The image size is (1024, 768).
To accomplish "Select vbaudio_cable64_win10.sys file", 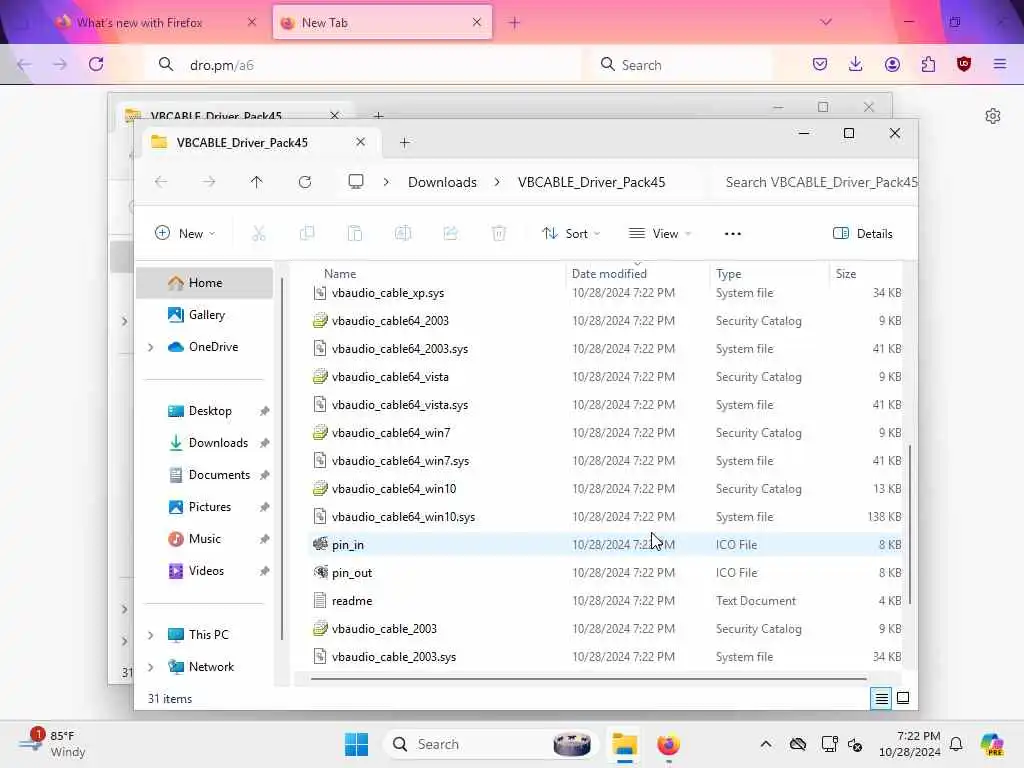I will [x=605, y=517].
